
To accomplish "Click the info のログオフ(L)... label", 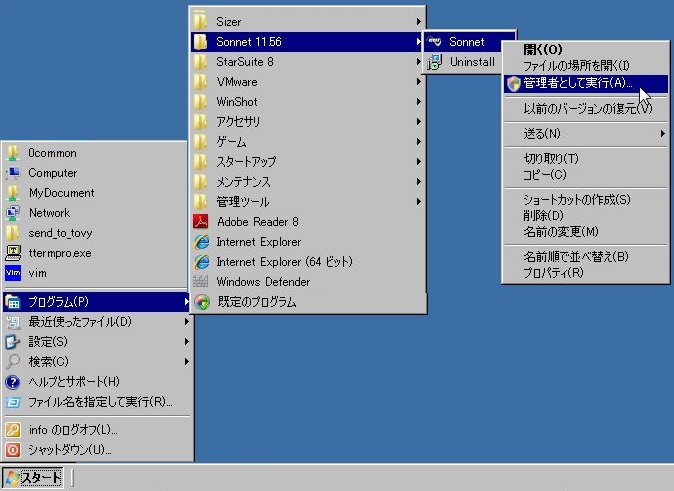I will coord(73,430).
